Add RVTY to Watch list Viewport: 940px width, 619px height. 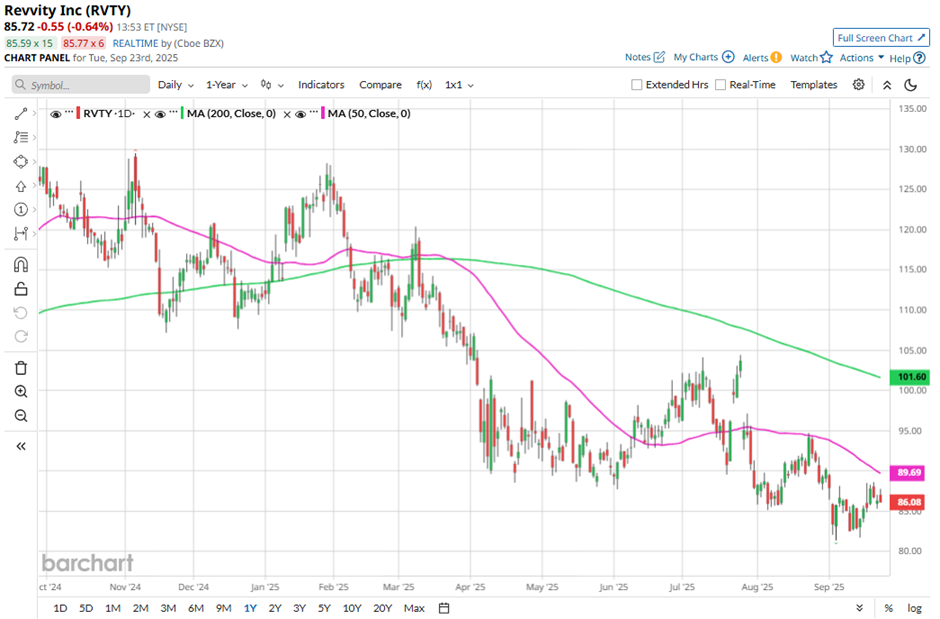(811, 58)
